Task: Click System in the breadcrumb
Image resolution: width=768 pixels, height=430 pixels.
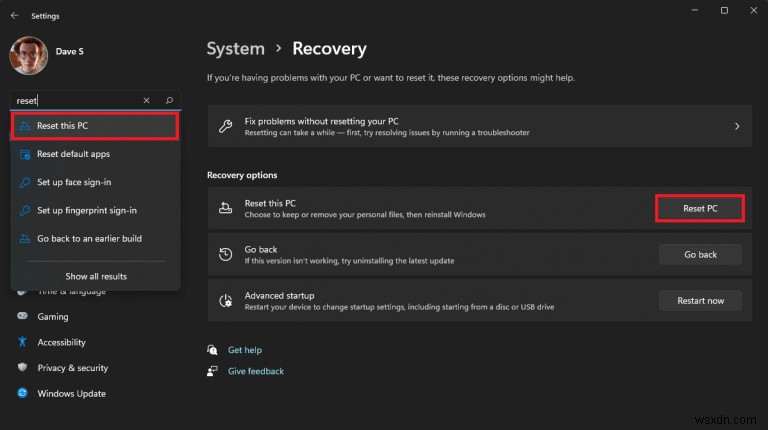Action: click(x=236, y=48)
